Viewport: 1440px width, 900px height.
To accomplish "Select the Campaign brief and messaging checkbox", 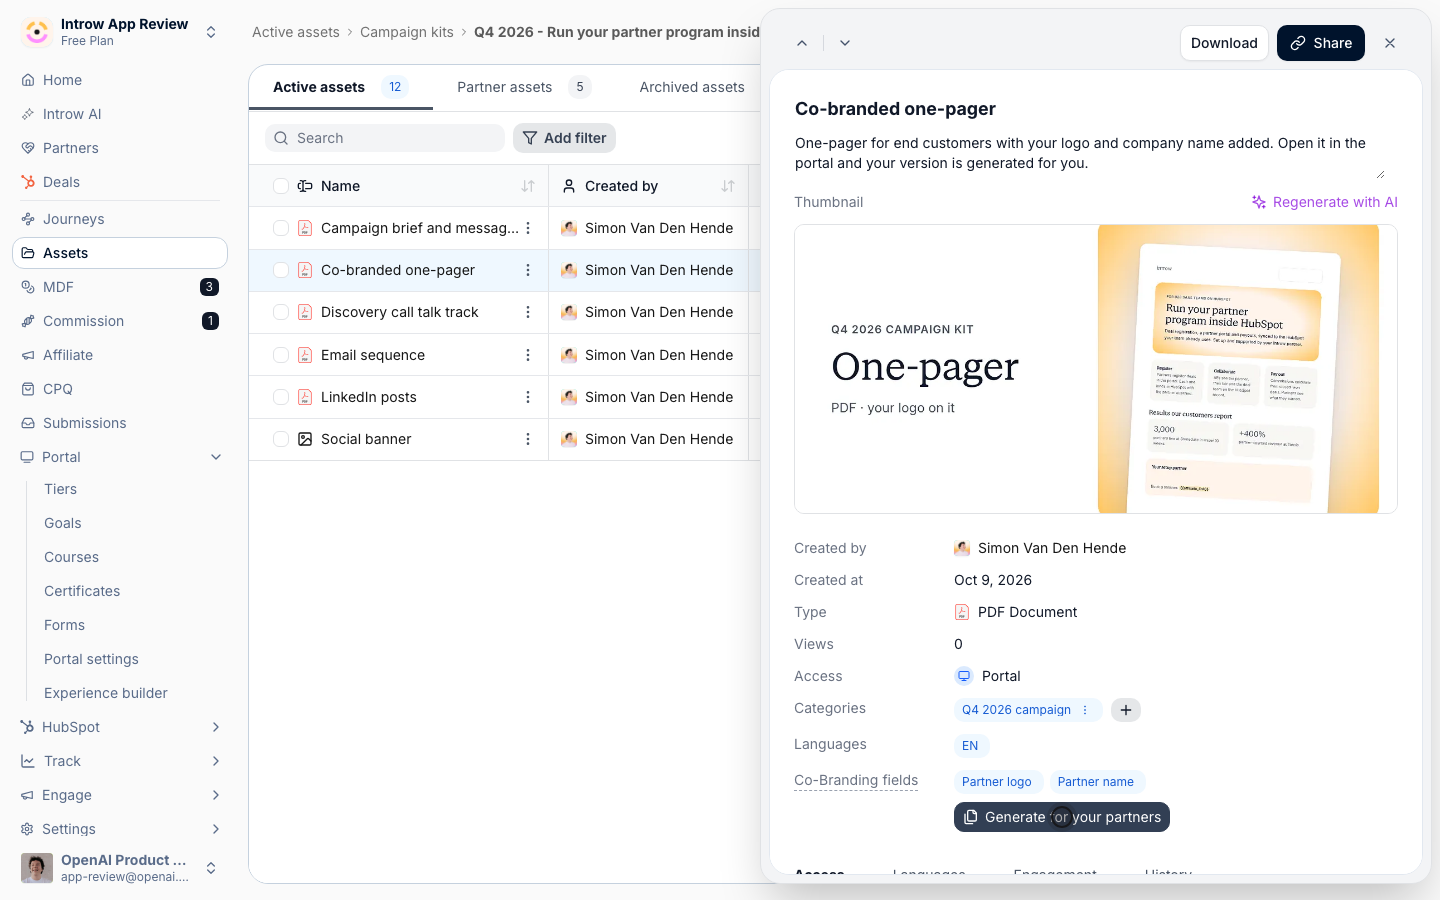I will [x=281, y=228].
